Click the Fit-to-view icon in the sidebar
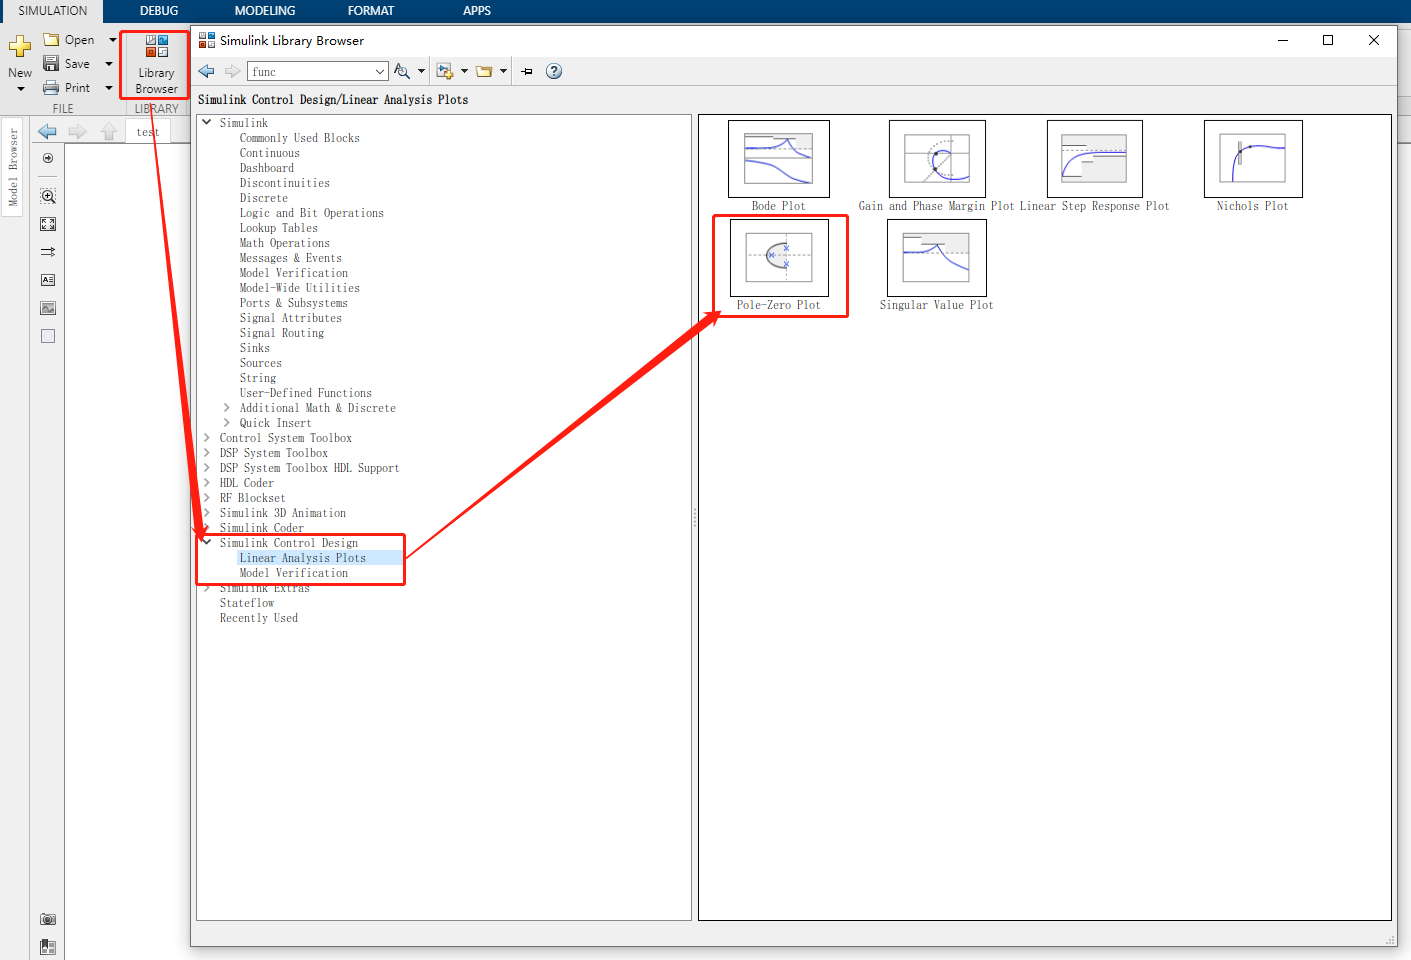 (x=47, y=224)
